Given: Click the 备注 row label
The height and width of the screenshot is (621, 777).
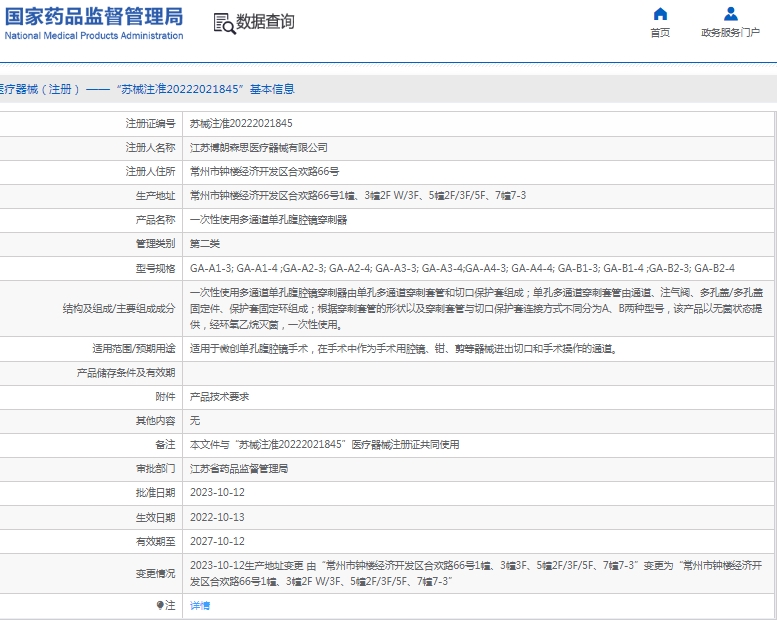Looking at the screenshot, I should click(166, 445).
